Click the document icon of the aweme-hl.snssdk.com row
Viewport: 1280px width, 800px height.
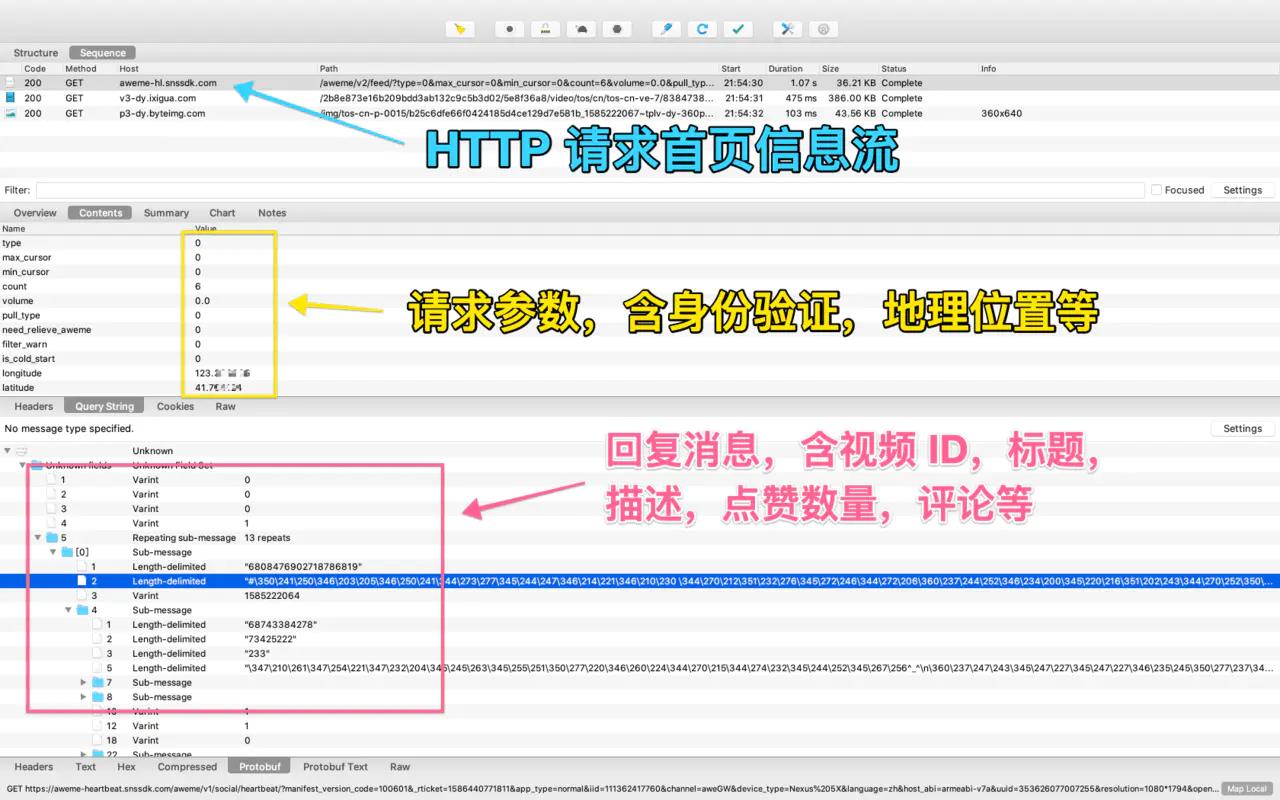10,83
